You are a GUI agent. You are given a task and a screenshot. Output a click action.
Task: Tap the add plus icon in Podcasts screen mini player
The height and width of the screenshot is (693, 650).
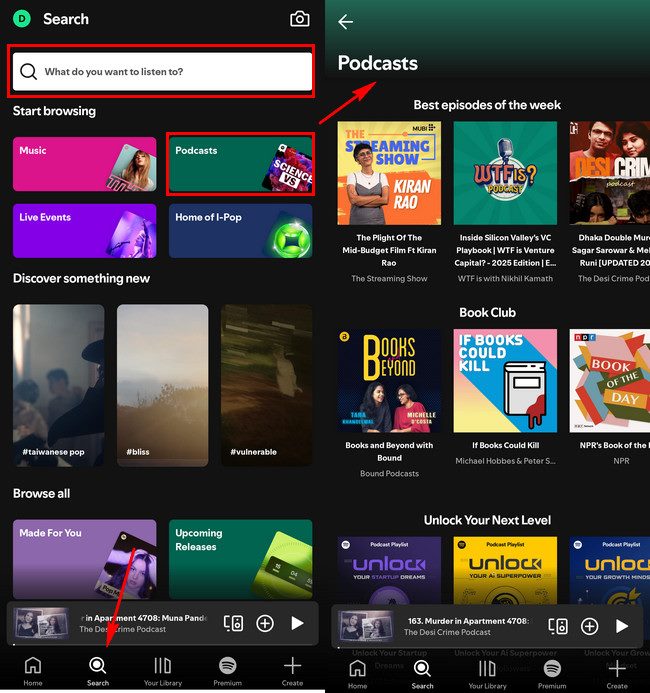pos(590,626)
